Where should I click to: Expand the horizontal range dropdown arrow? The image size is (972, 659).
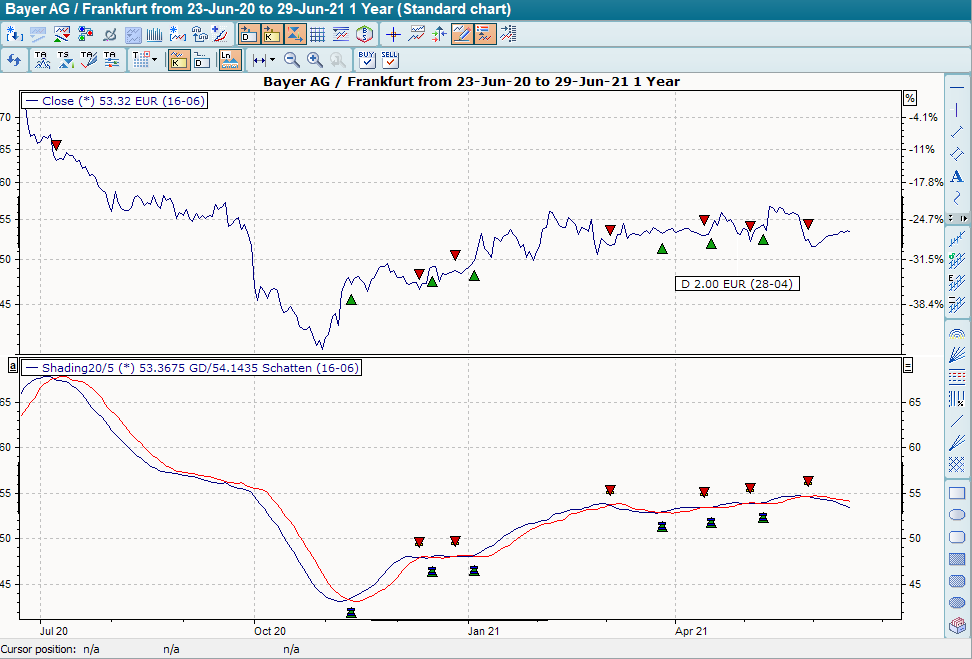pos(272,60)
